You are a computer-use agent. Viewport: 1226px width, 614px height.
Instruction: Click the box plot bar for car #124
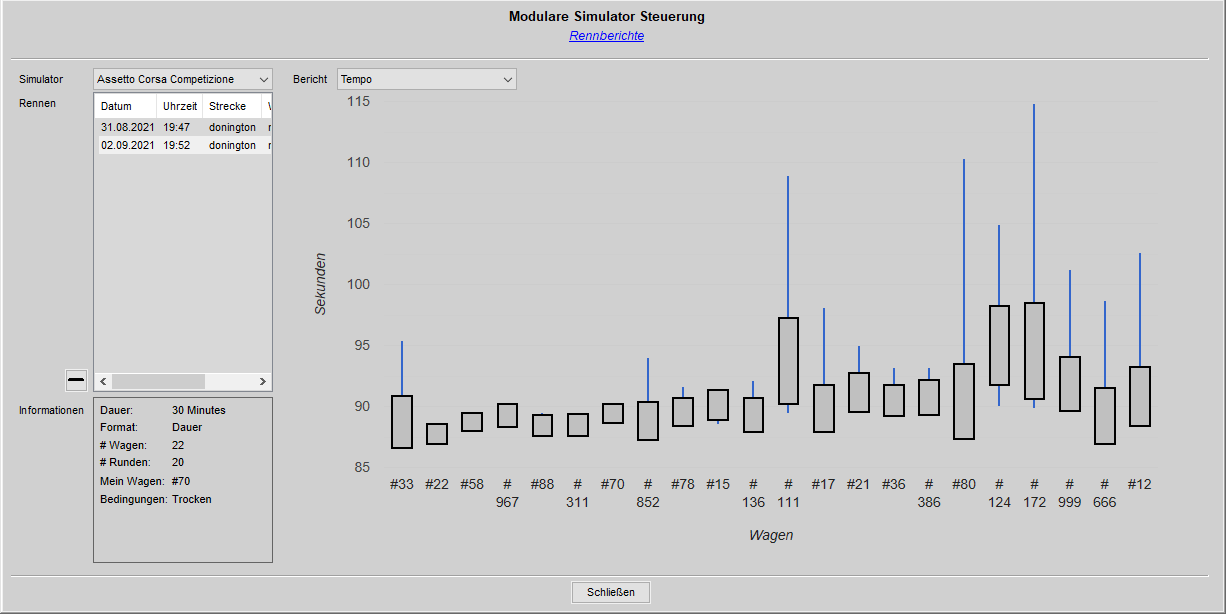[x=999, y=345]
